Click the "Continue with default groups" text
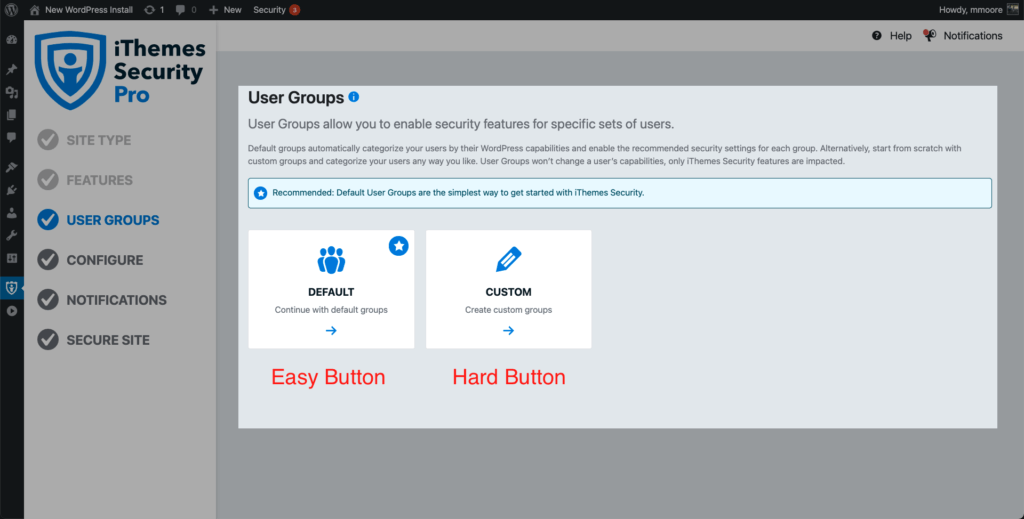Viewport: 1024px width, 519px height. (x=331, y=310)
